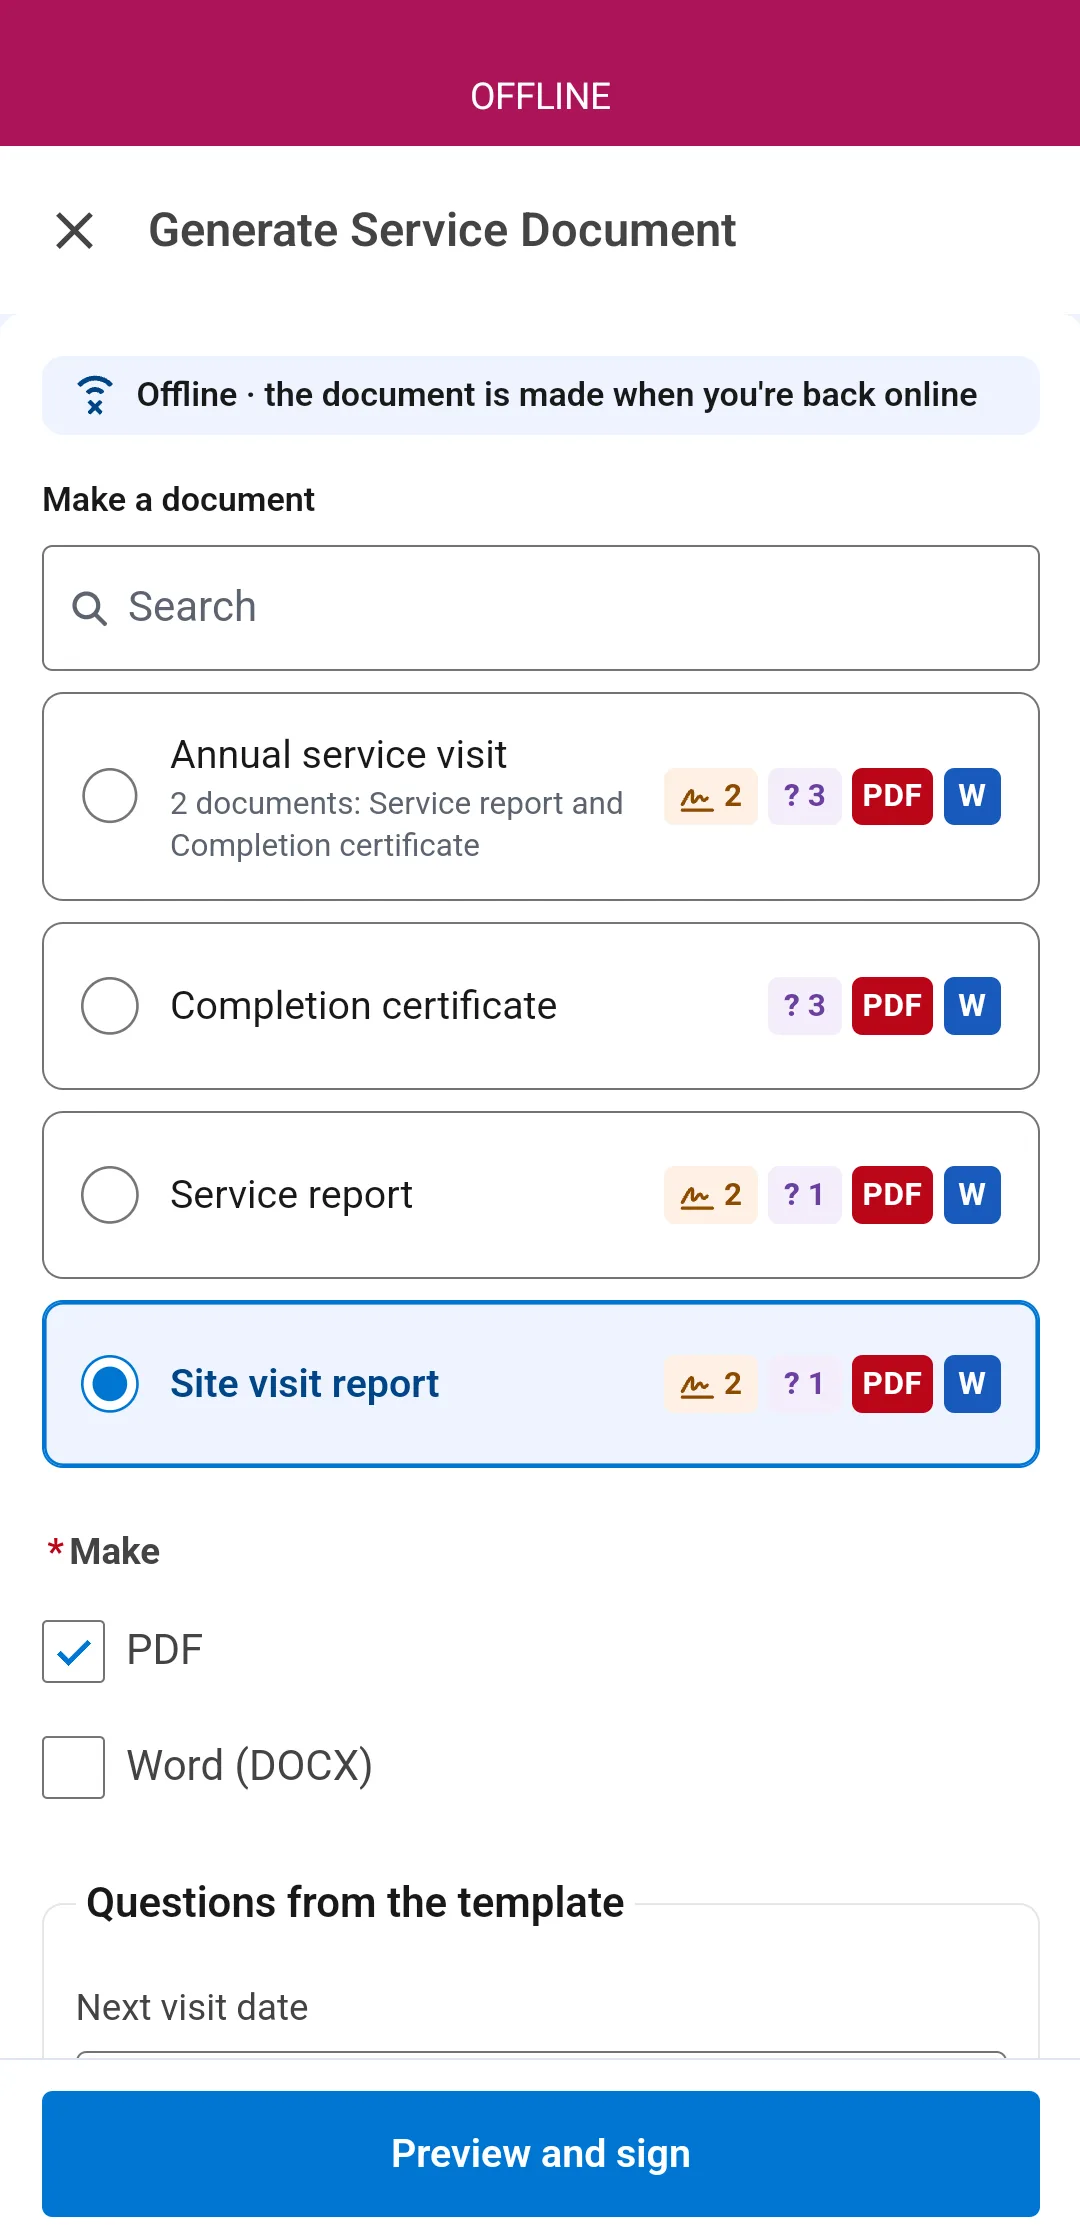Screen dimensions: 1080x2240
Task: Click the search magnifier icon
Action: pyautogui.click(x=90, y=608)
